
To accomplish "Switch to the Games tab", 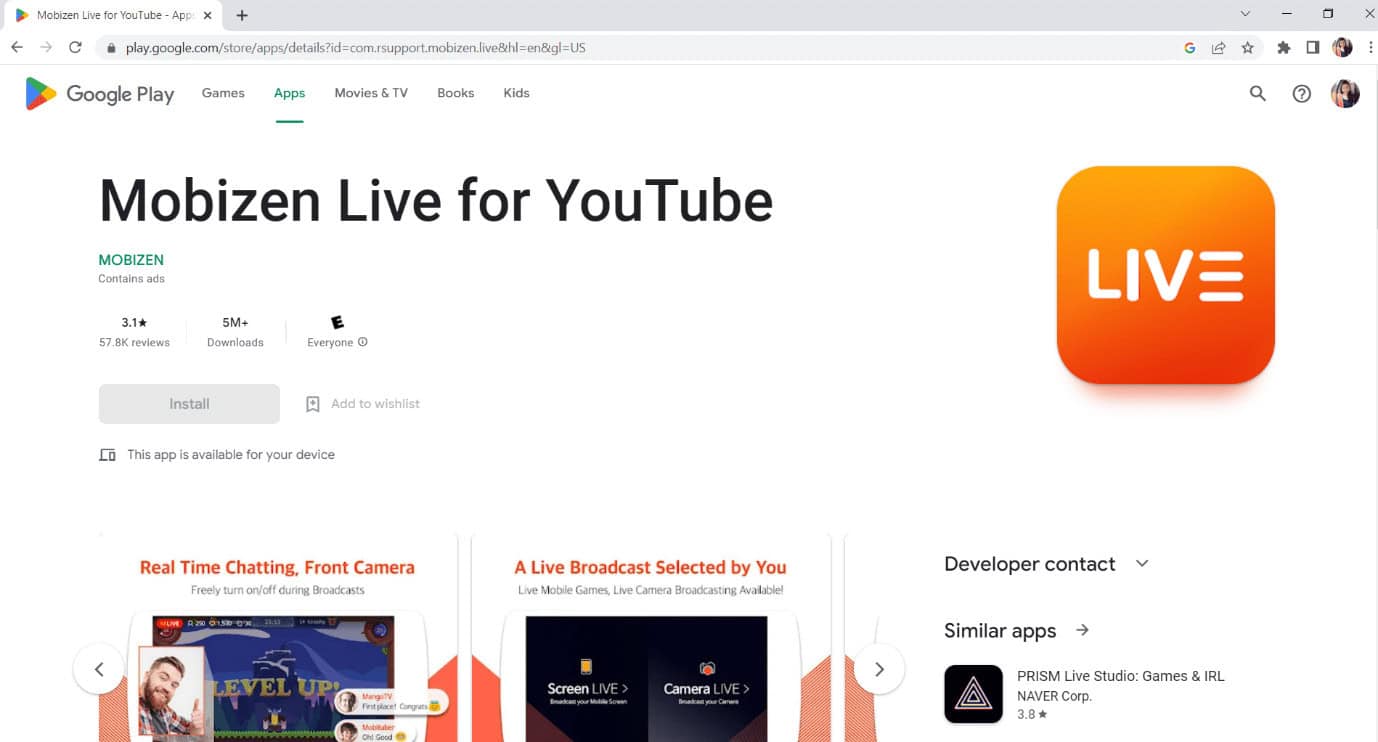I will (222, 93).
